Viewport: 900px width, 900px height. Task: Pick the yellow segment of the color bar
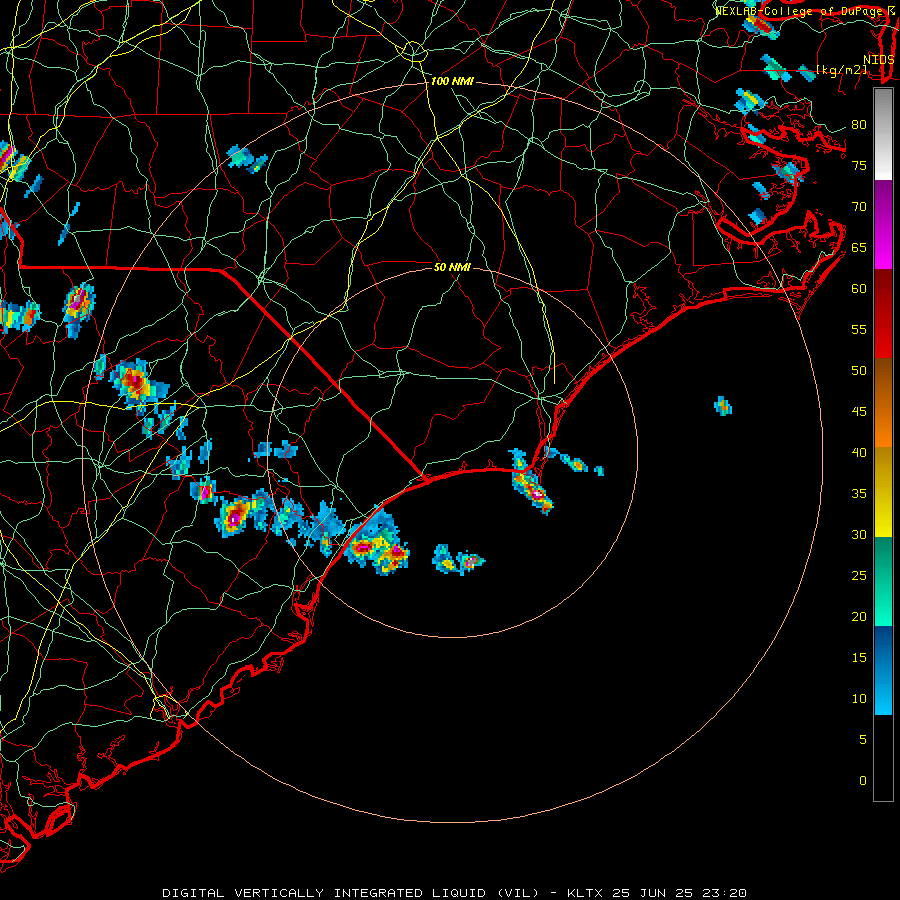[883, 492]
